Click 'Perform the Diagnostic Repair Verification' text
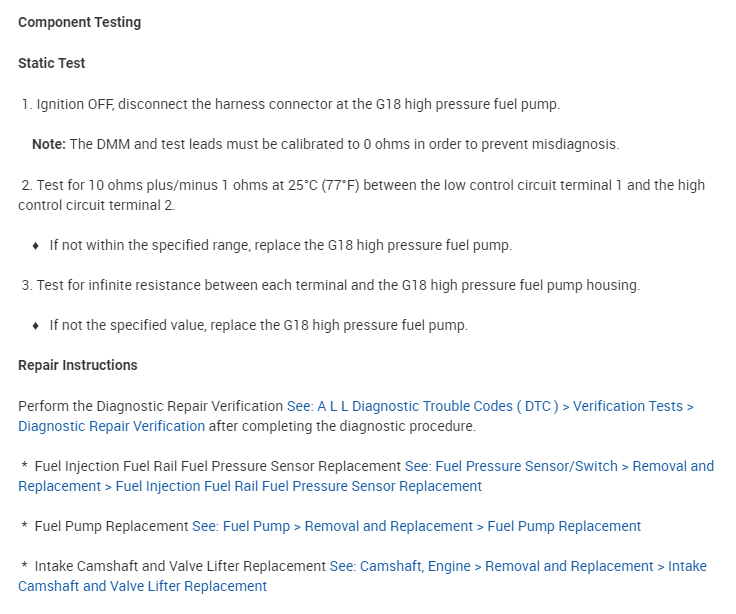736x614 pixels. 150,406
